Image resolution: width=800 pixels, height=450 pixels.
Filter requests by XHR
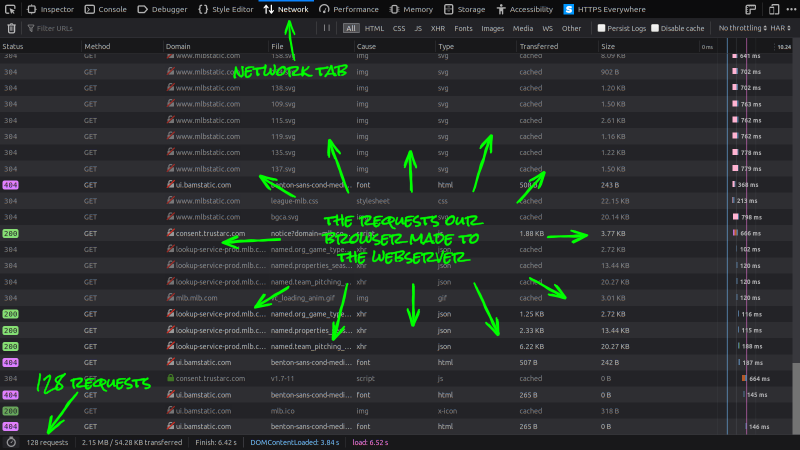(438, 29)
